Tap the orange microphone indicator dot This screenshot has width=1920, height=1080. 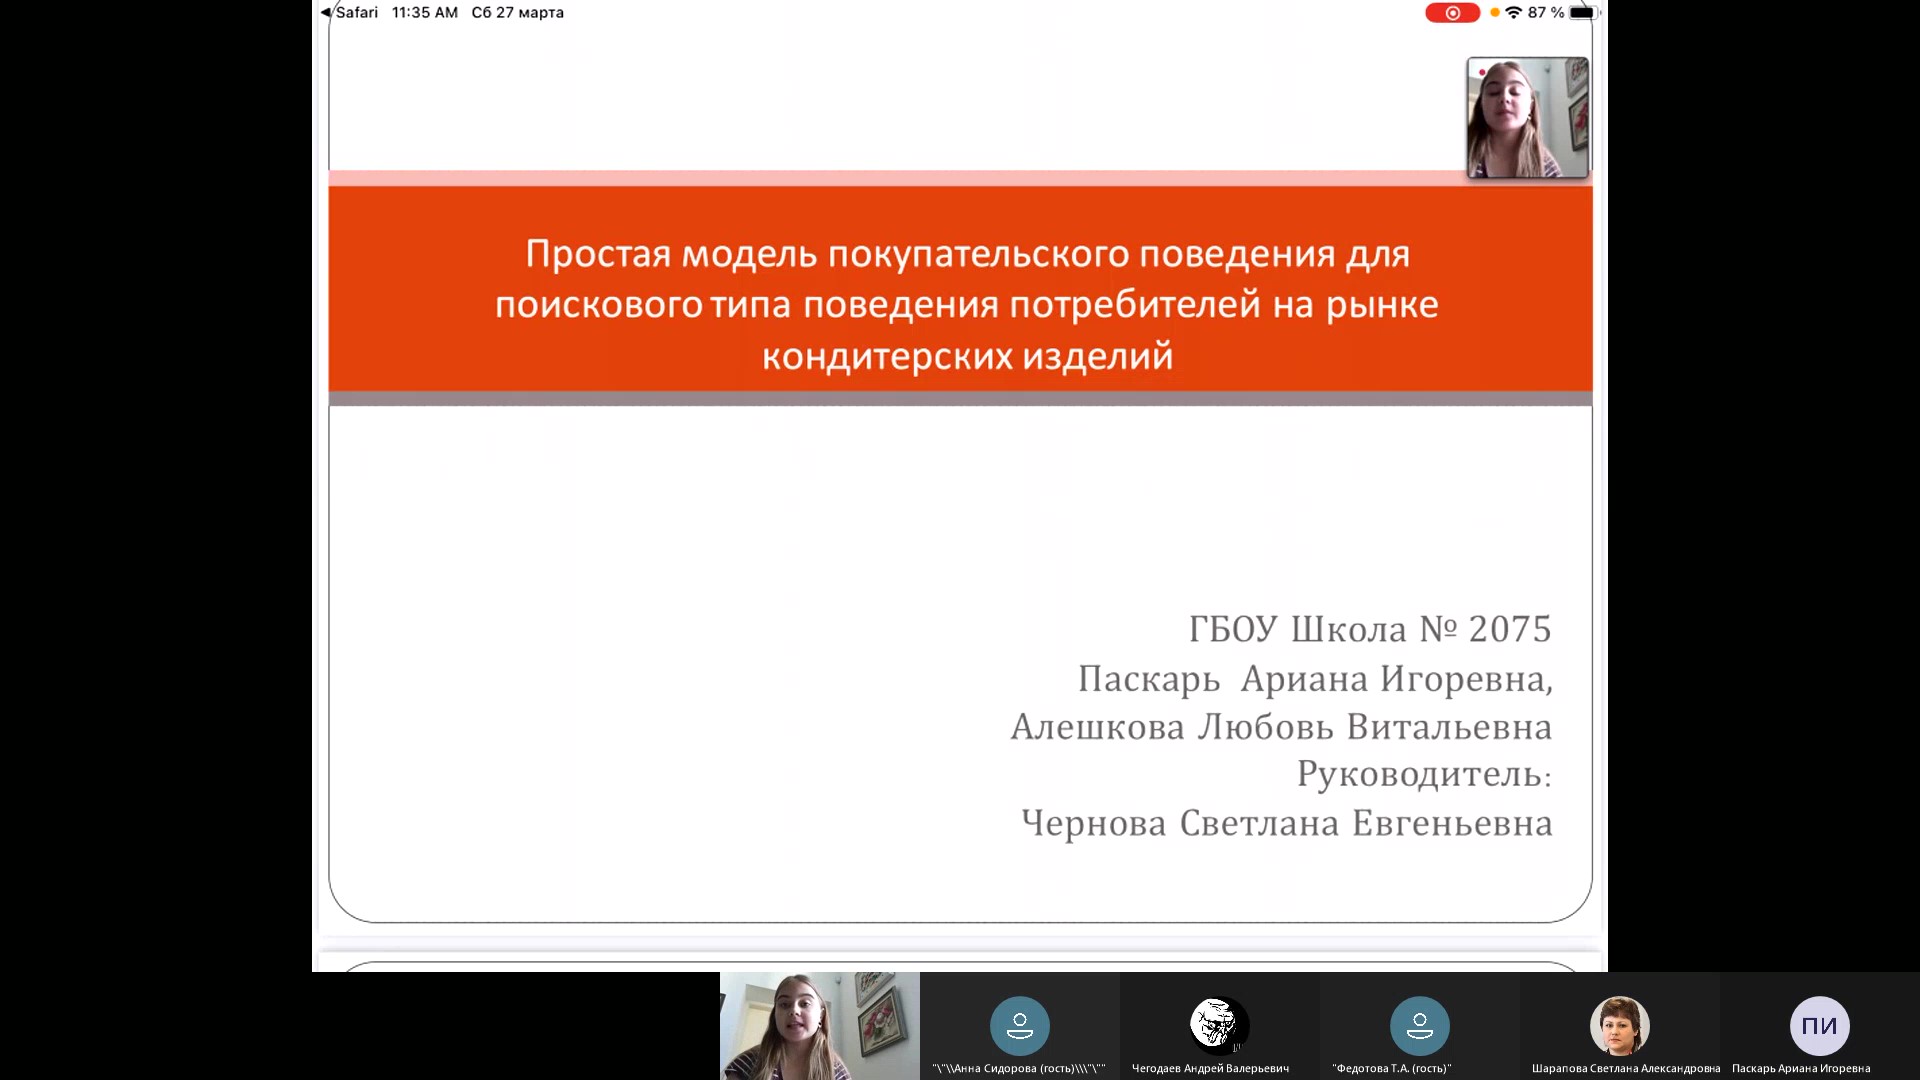point(1495,13)
